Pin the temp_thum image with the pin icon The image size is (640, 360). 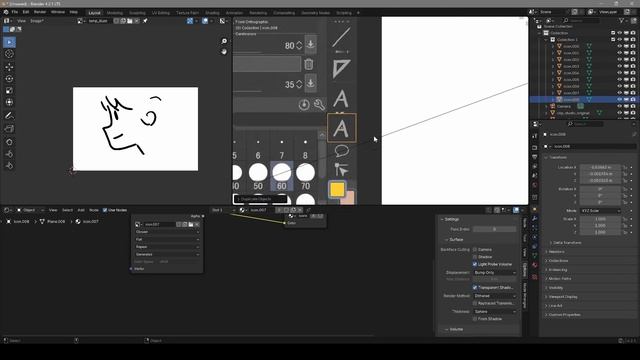[145, 21]
